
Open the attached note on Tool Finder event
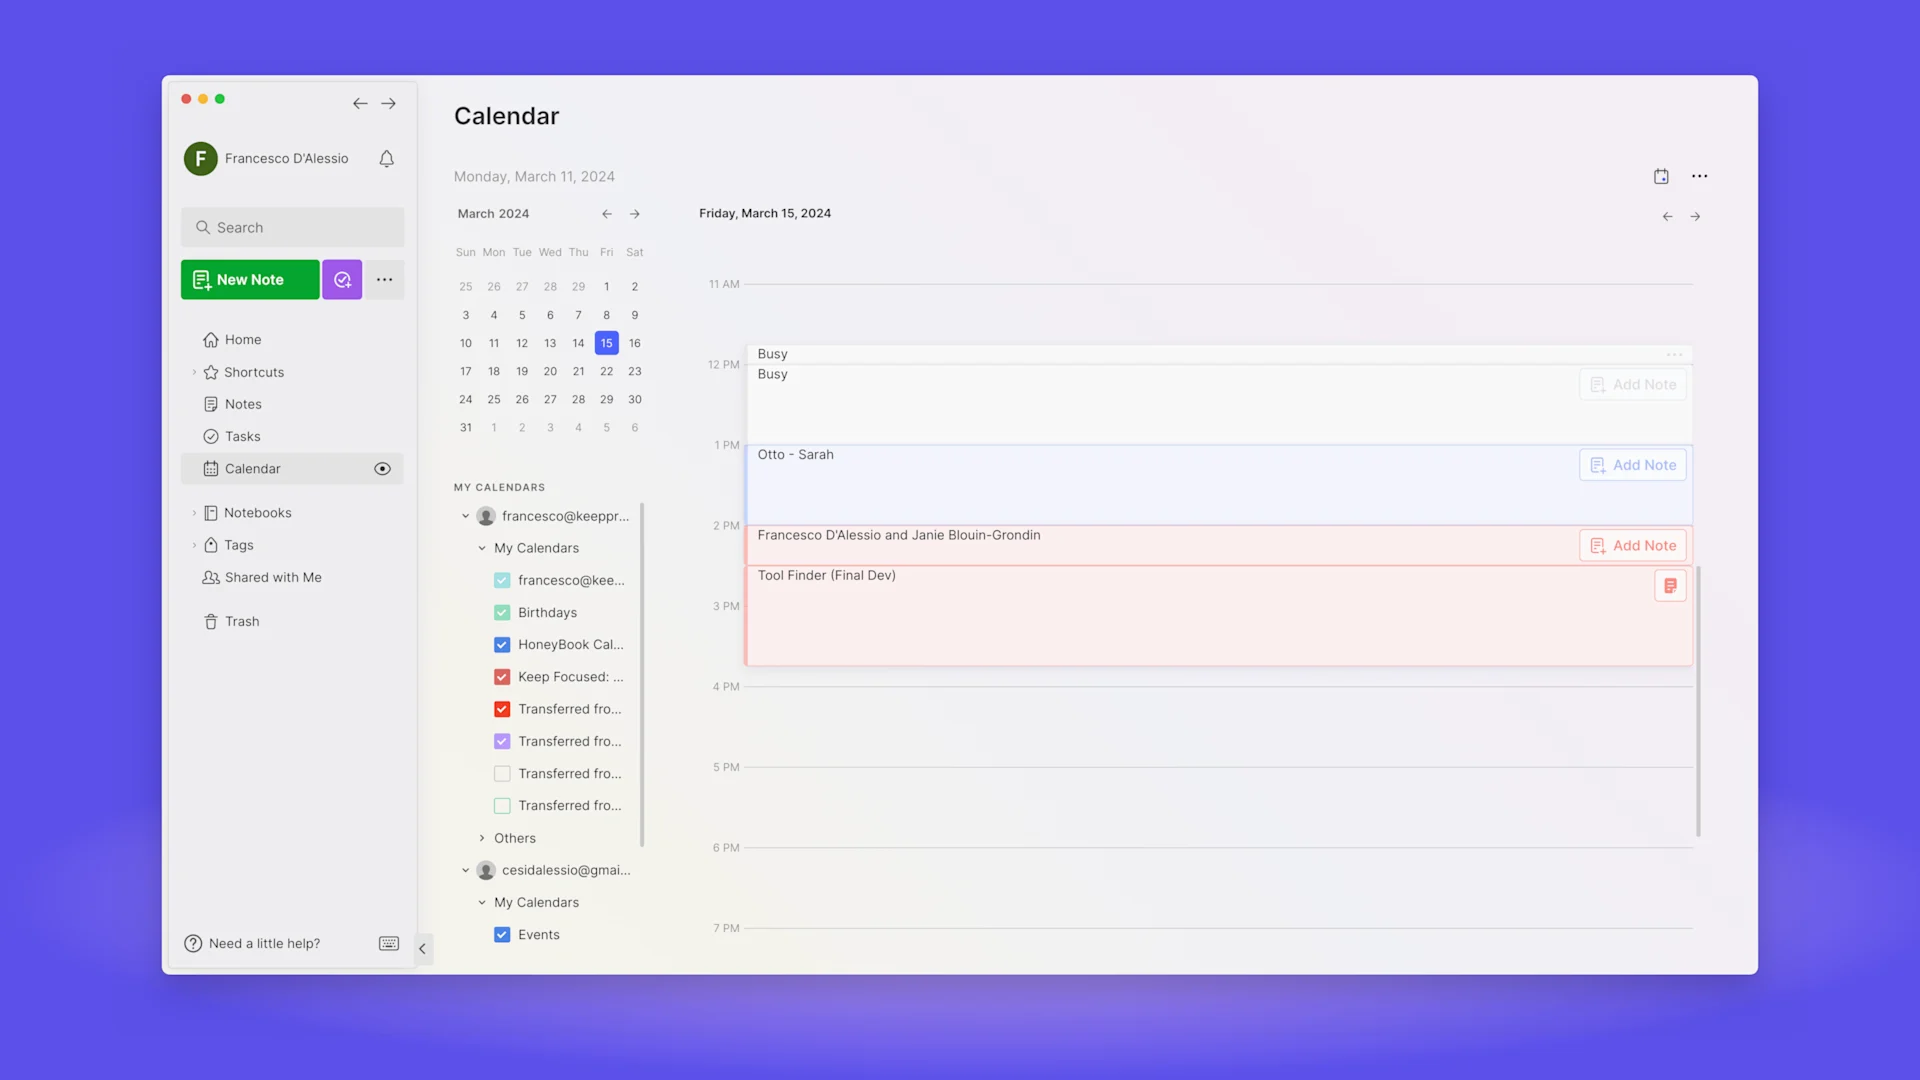(x=1670, y=586)
